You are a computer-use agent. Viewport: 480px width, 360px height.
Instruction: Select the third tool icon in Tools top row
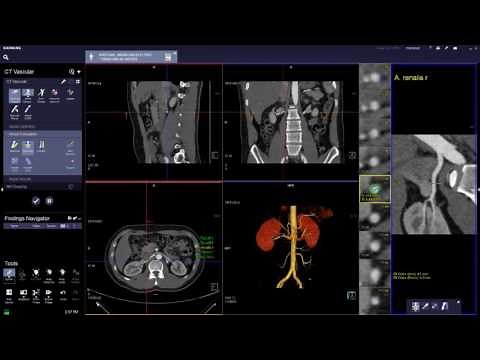36,275
